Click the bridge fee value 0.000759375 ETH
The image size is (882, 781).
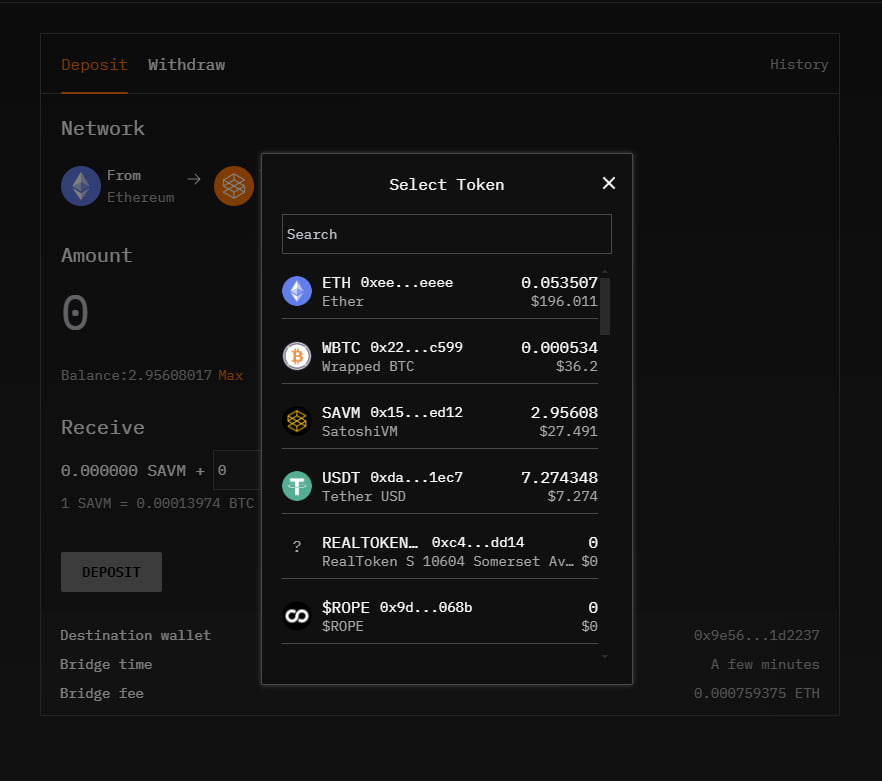click(x=756, y=693)
